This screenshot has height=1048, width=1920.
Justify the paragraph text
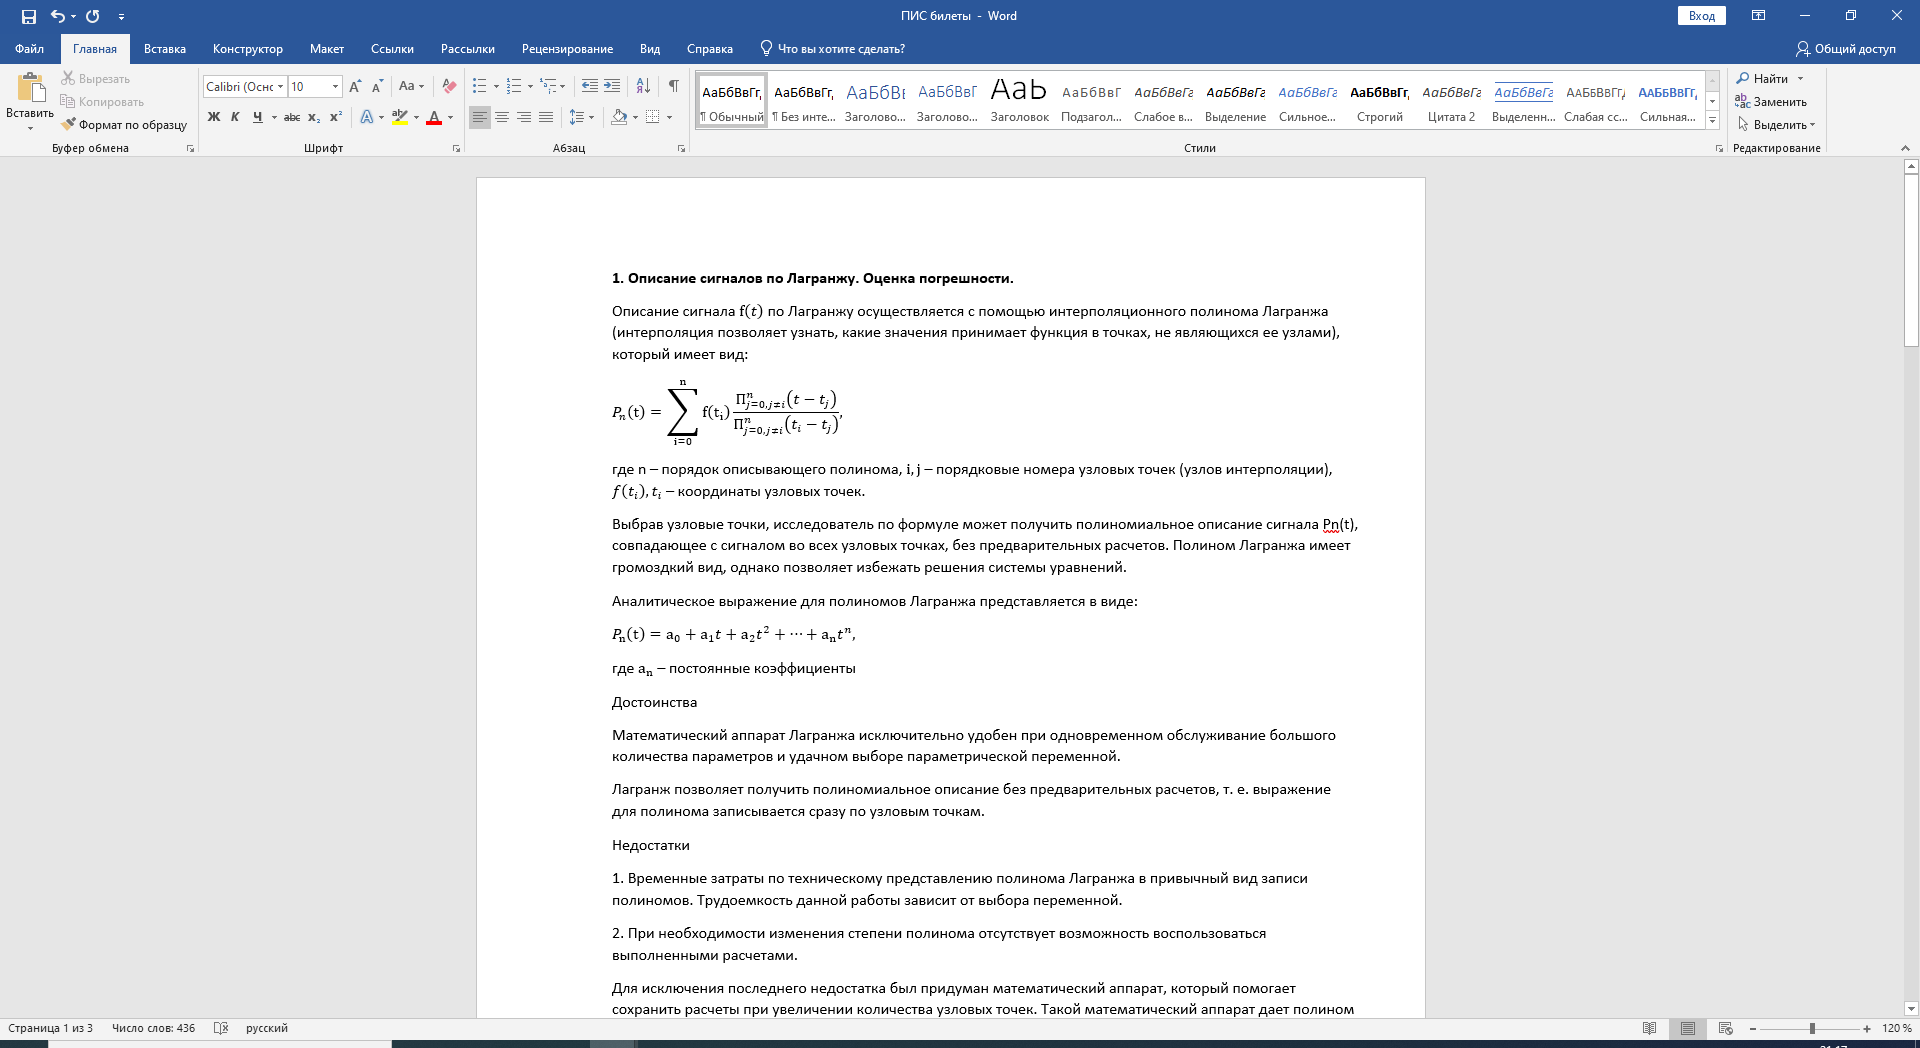pyautogui.click(x=546, y=117)
